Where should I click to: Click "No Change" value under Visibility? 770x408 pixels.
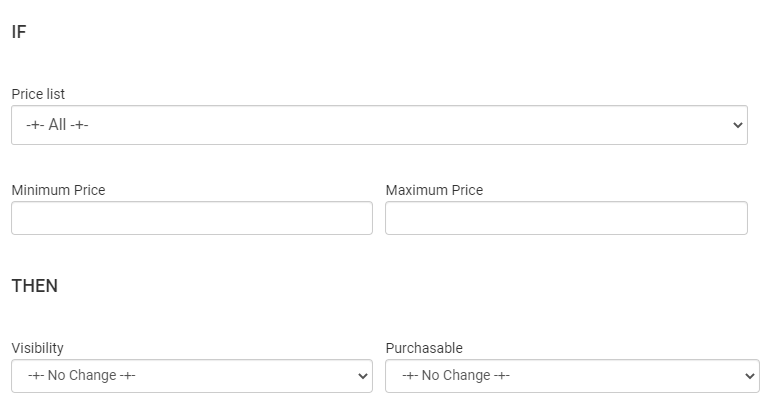click(83, 376)
